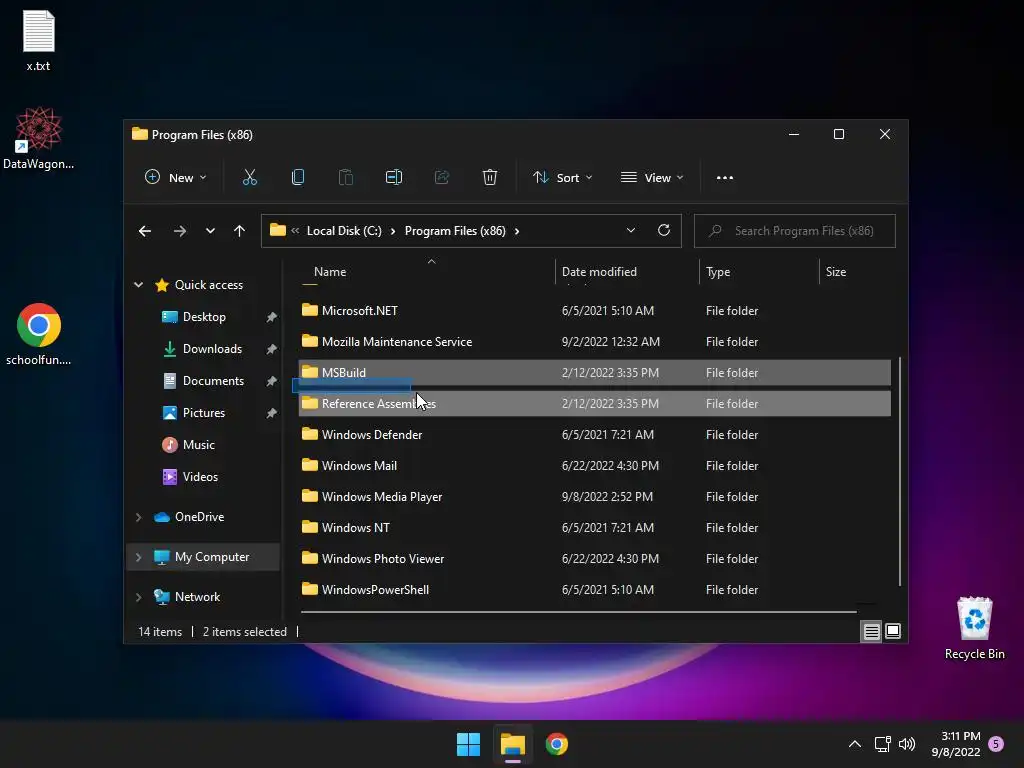Go forward with the right arrow
This screenshot has height=768, width=1024.
point(180,231)
